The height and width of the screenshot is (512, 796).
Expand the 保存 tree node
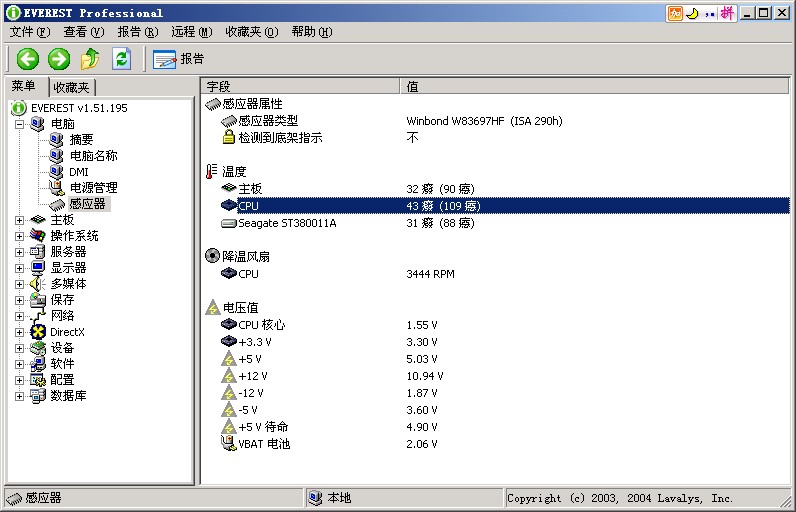tap(19, 300)
